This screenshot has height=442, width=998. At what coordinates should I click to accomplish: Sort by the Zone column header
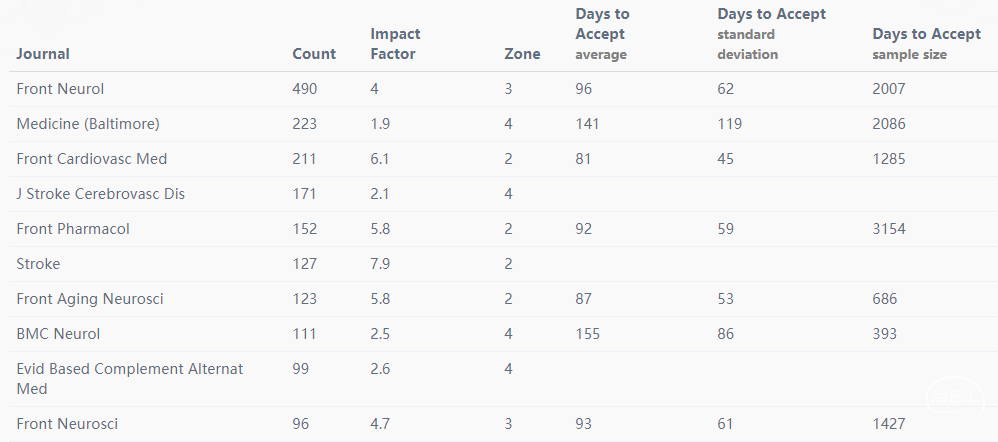pyautogui.click(x=522, y=54)
